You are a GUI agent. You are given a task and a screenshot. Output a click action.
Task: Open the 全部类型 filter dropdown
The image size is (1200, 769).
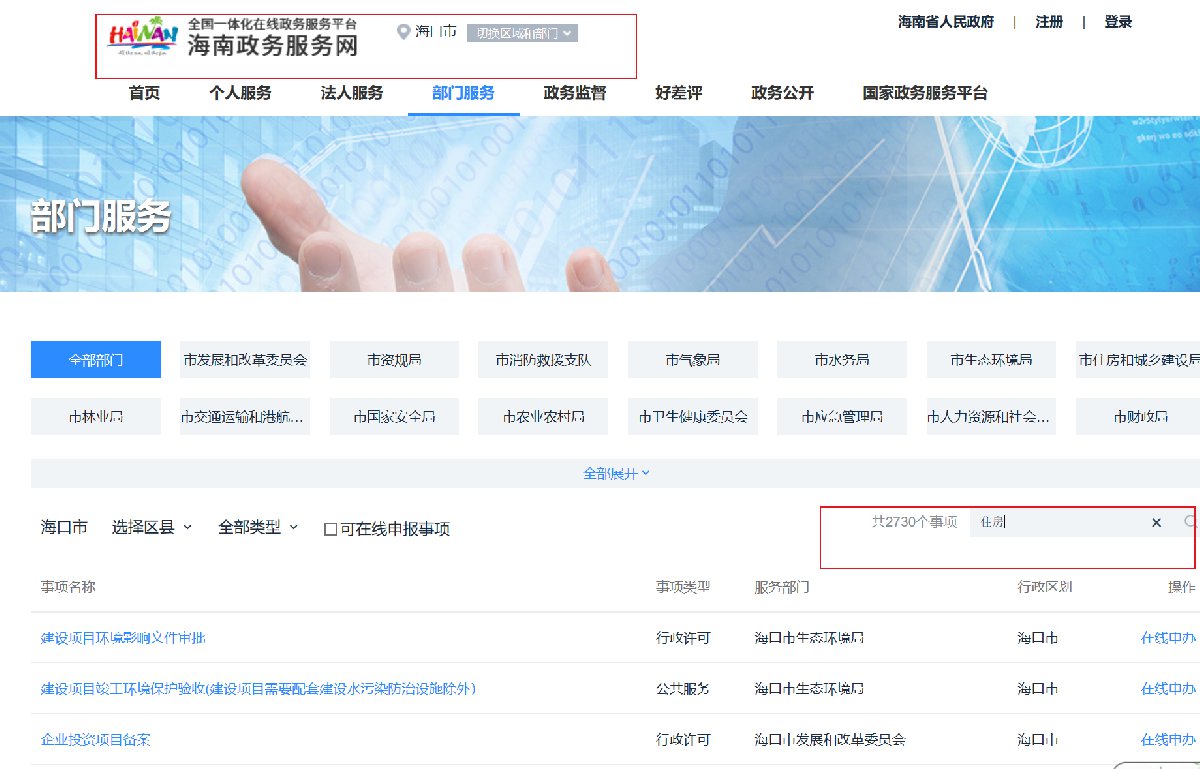tap(258, 527)
